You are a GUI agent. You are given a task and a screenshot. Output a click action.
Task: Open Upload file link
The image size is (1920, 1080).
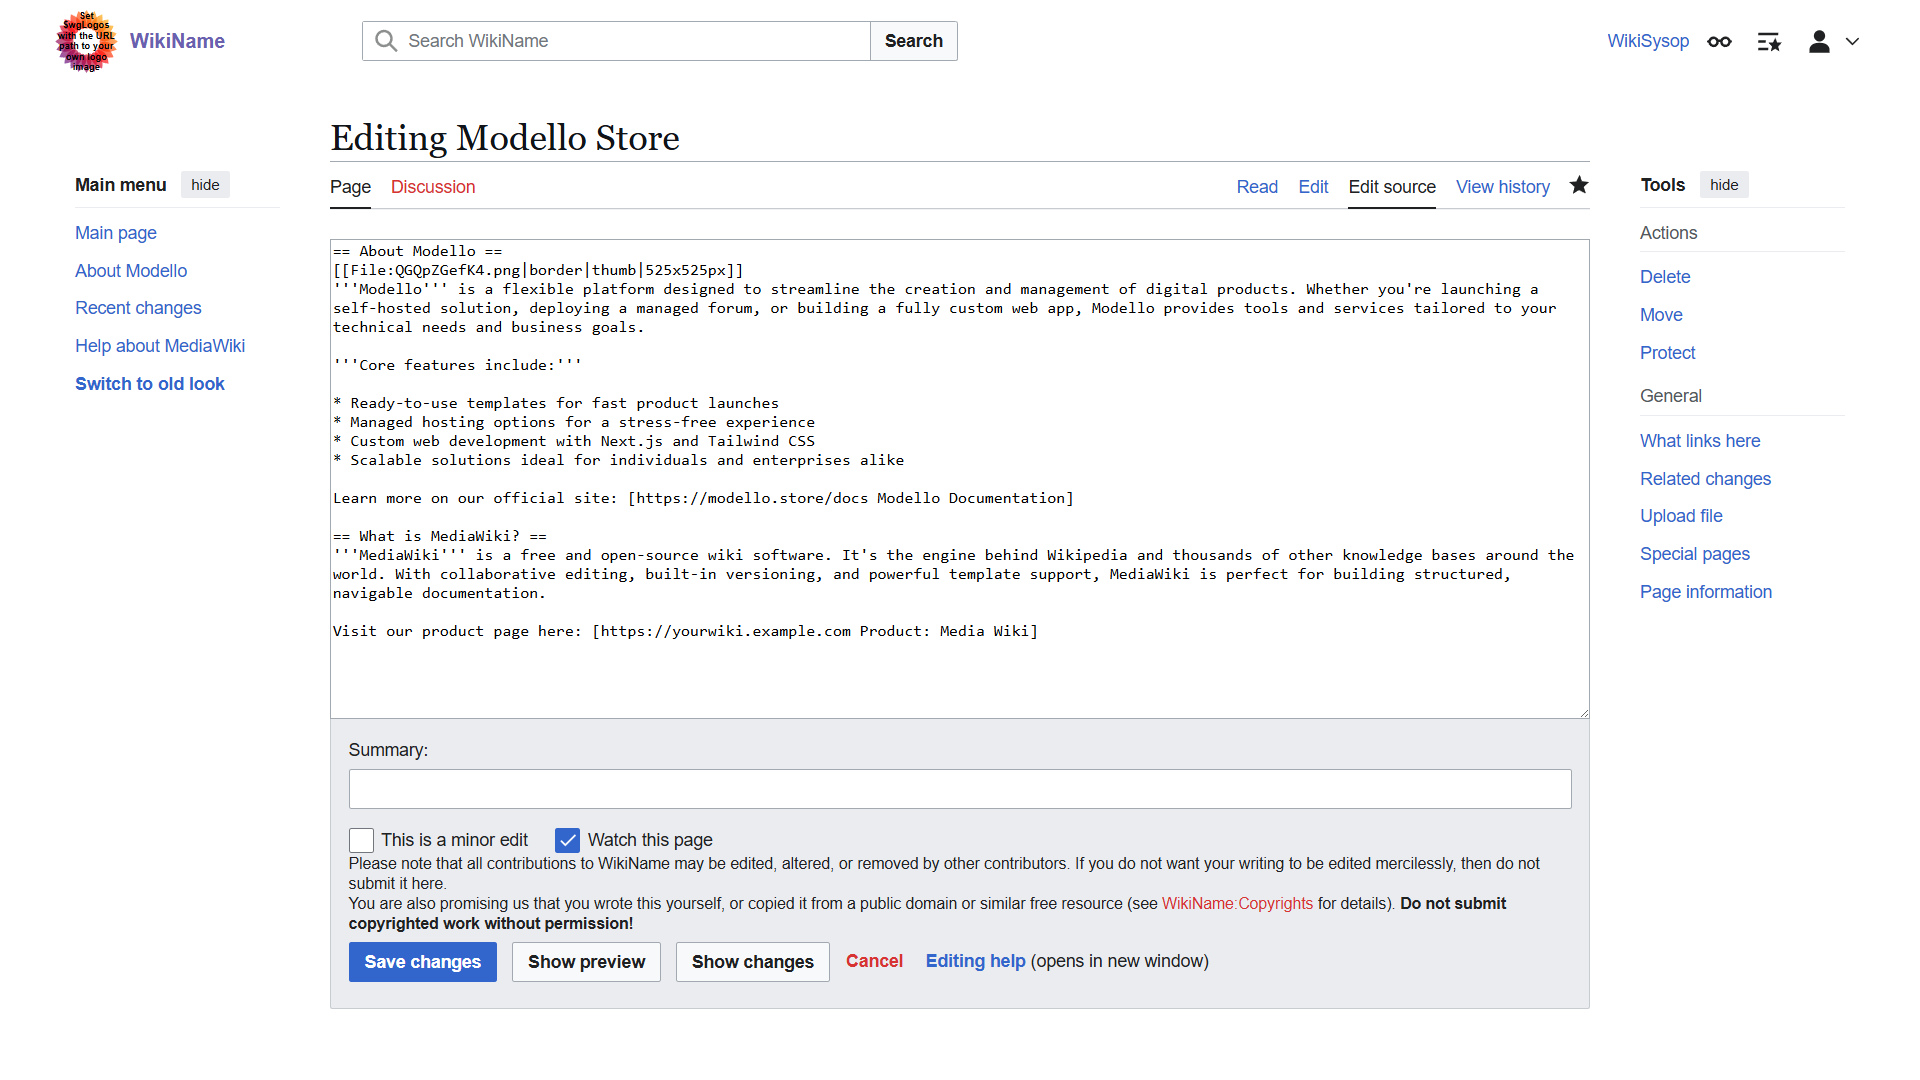(x=1681, y=516)
